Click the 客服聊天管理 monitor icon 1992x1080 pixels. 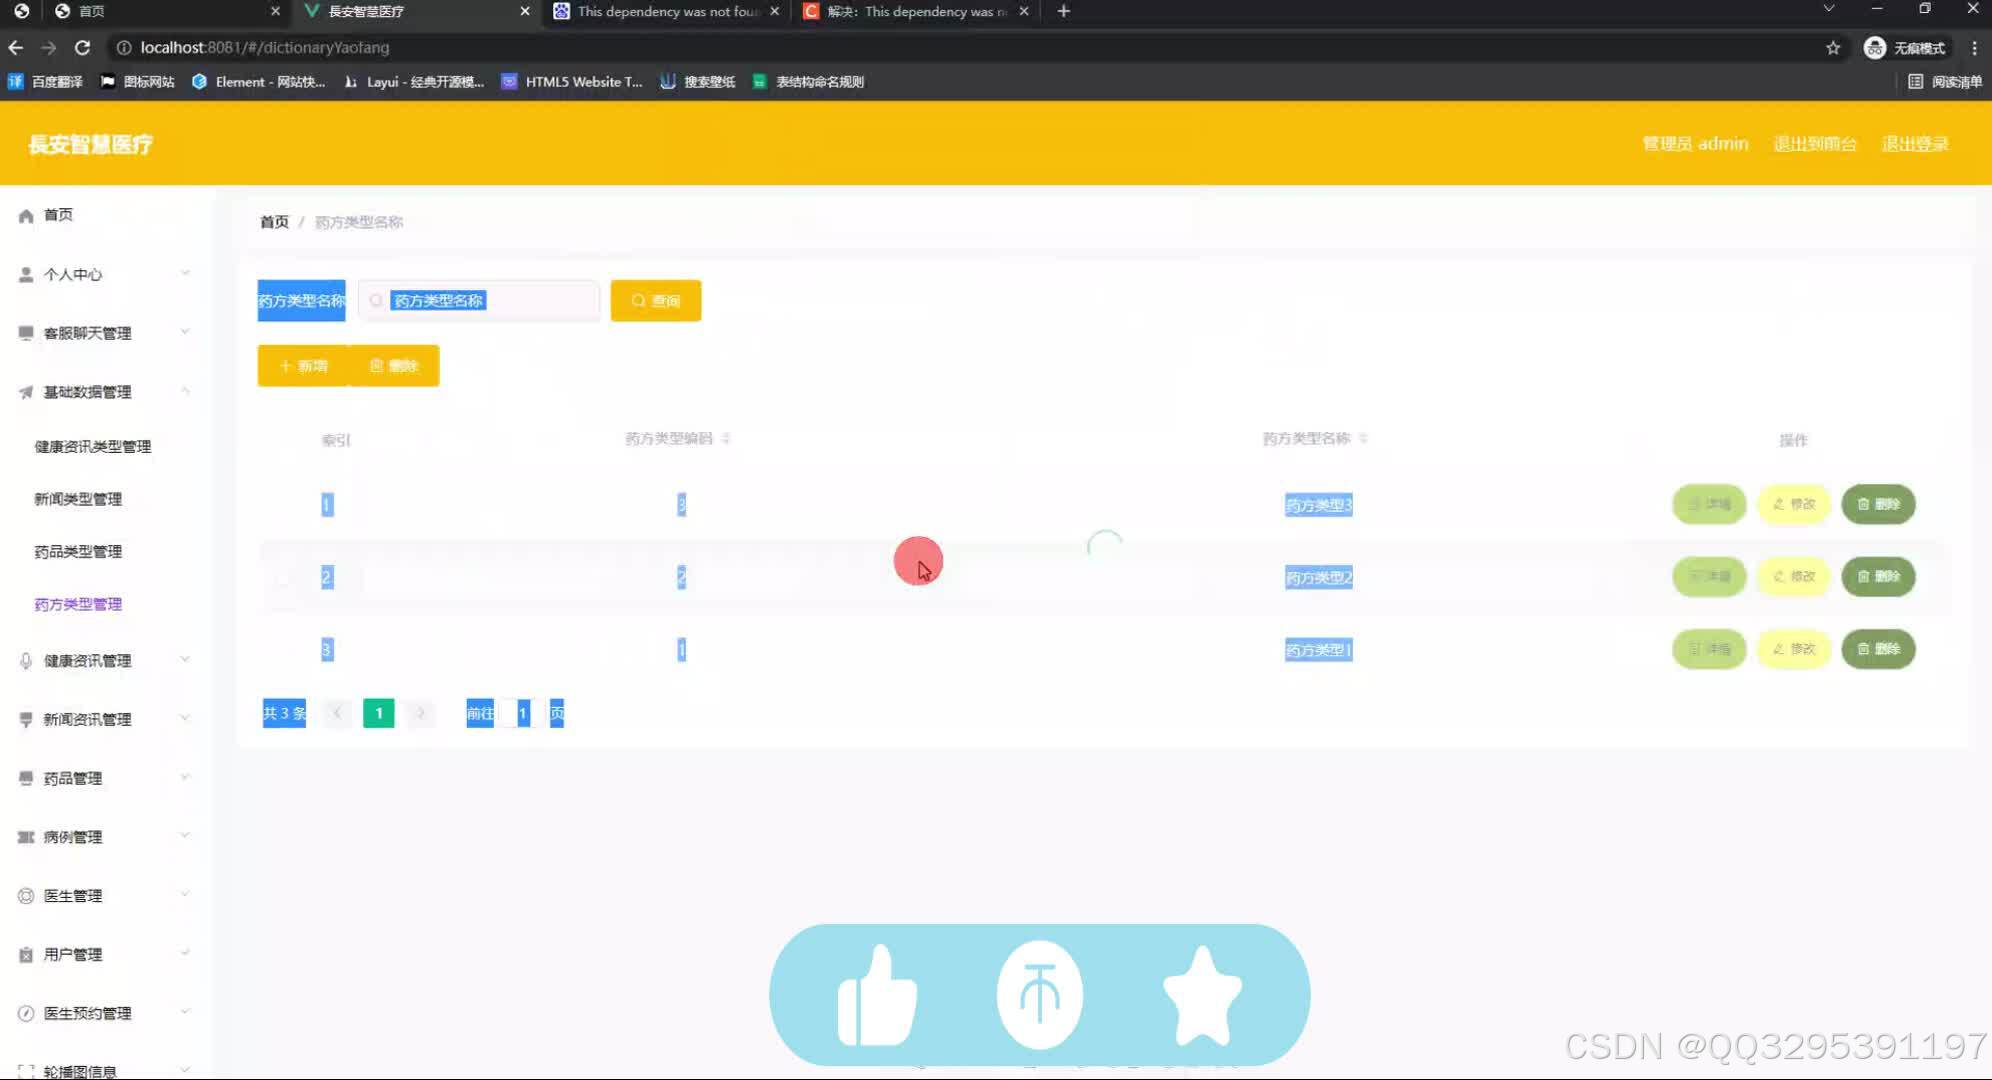tap(26, 333)
